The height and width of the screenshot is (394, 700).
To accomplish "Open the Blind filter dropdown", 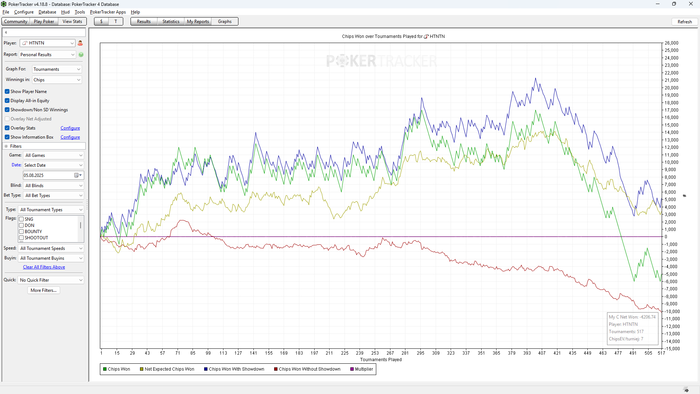I will tap(54, 186).
